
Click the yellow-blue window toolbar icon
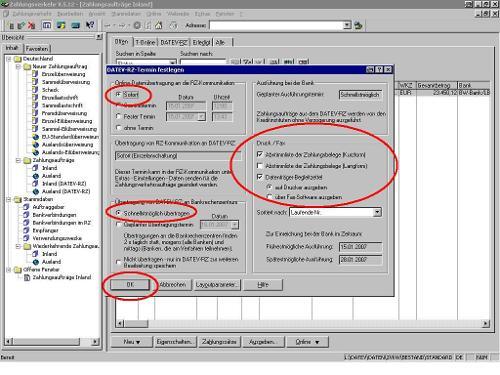point(61,25)
